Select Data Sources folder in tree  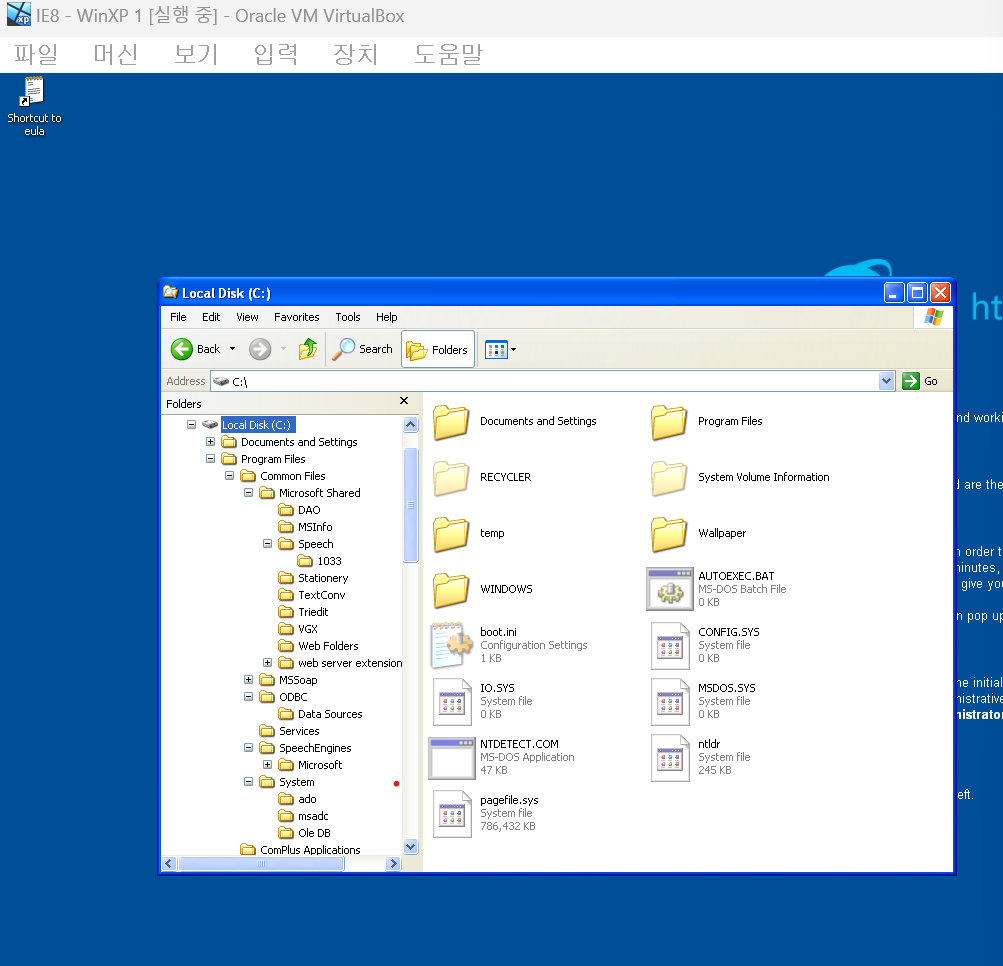[320, 714]
